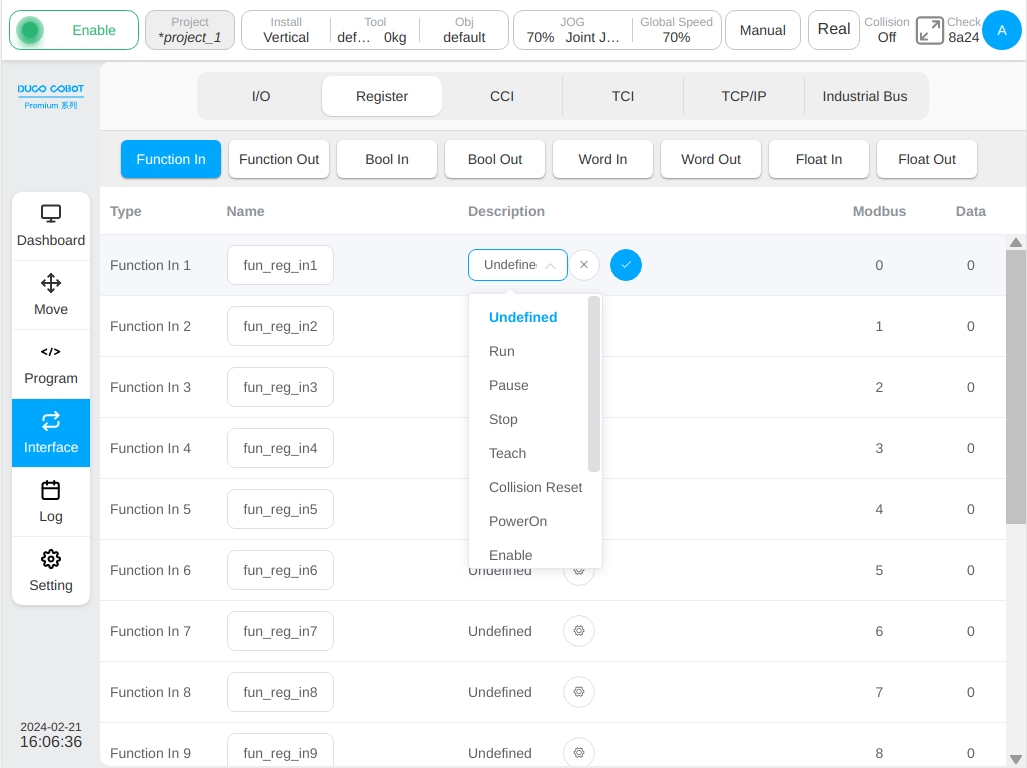Toggle Manual operation mode

click(x=762, y=30)
